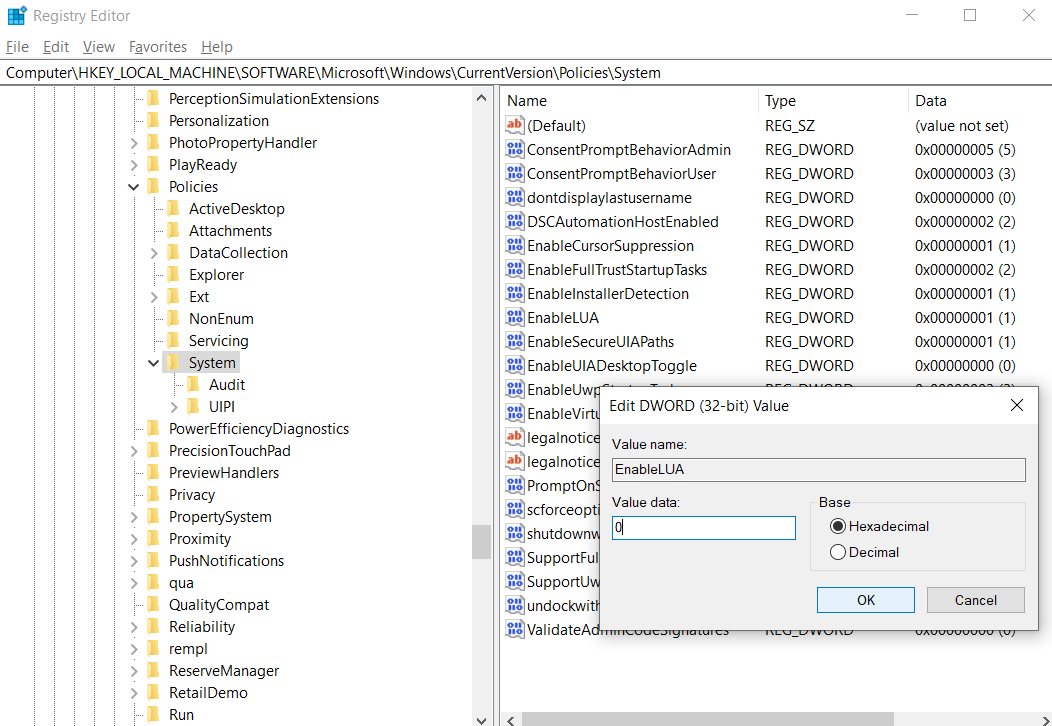Click the DWORD icon beside EnableFullTrustStartupTasks
This screenshot has height=726, width=1052.
(x=515, y=270)
